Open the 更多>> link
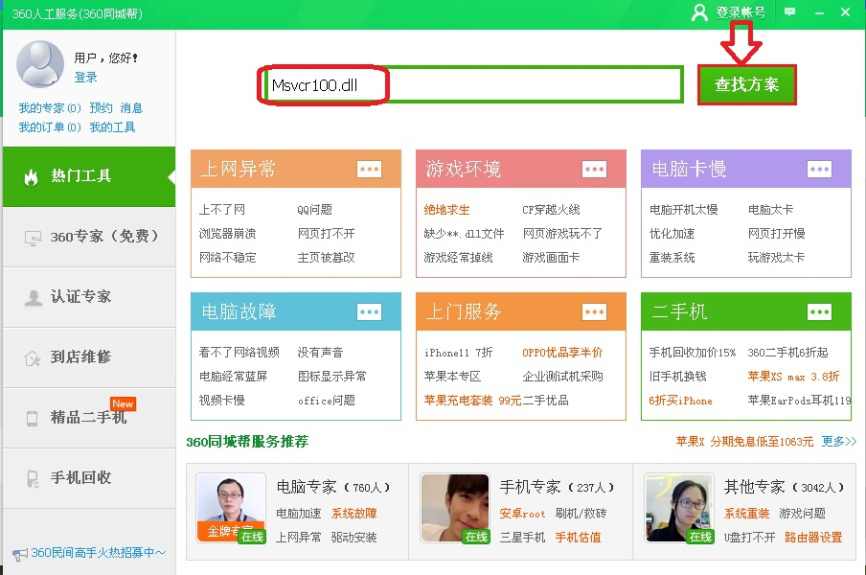The image size is (866, 575). click(839, 441)
